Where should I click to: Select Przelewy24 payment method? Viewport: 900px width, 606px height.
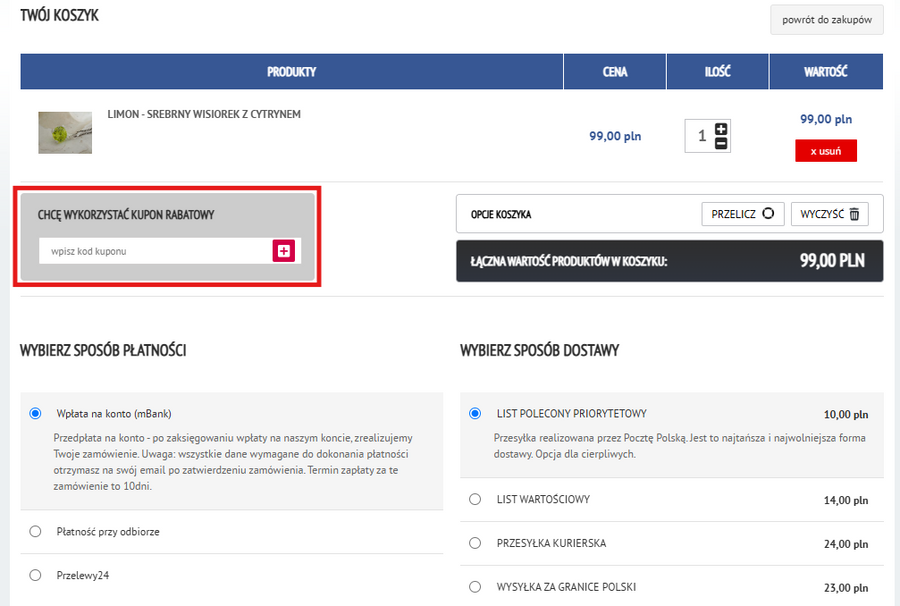pos(36,575)
